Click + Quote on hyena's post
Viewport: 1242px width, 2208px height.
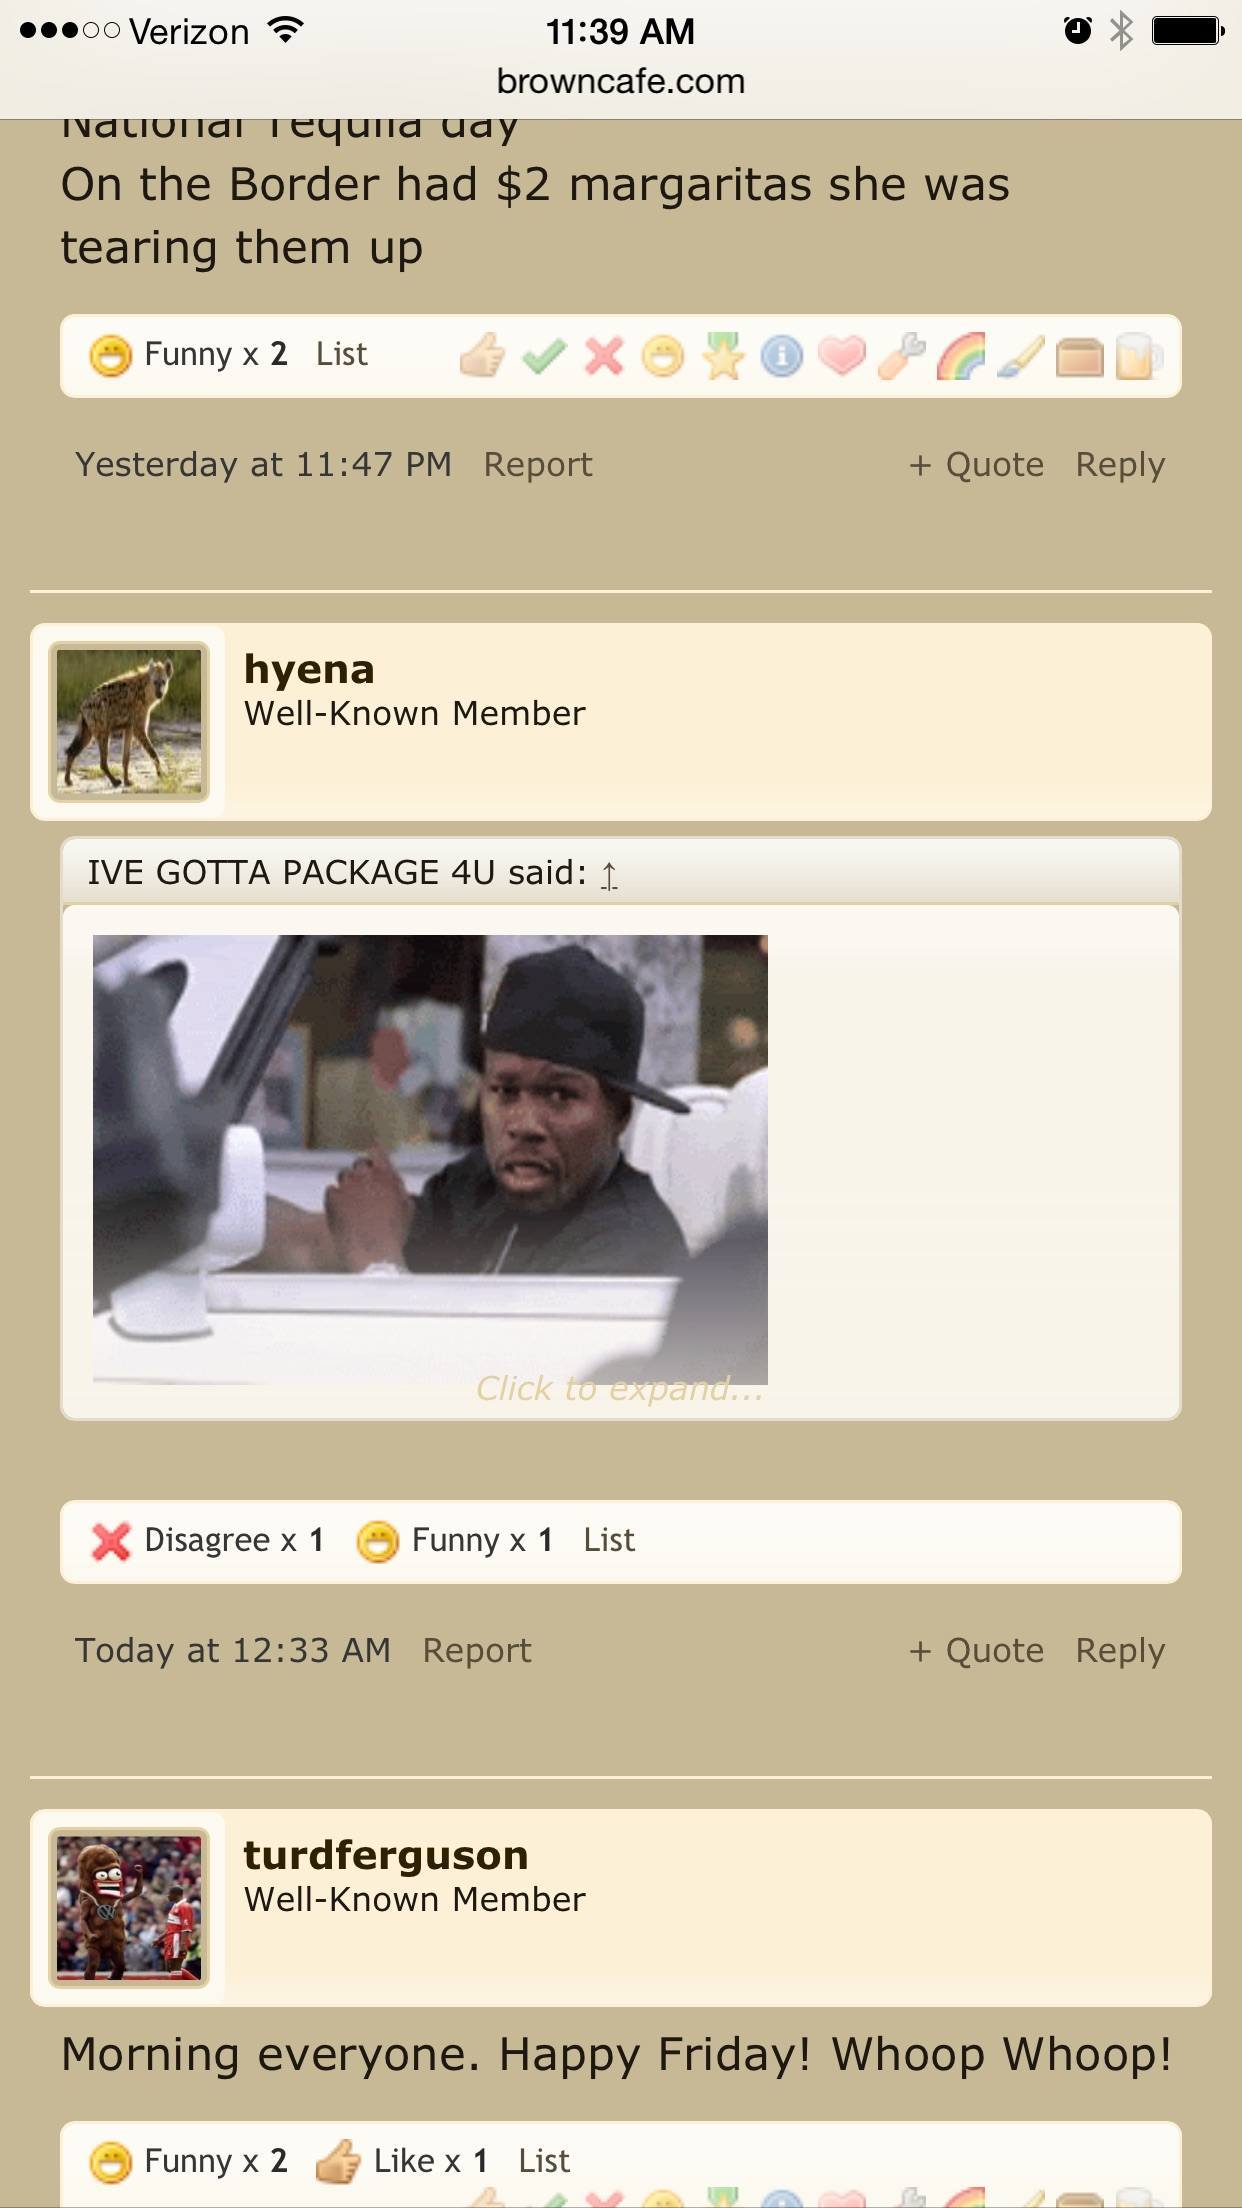tap(976, 1650)
